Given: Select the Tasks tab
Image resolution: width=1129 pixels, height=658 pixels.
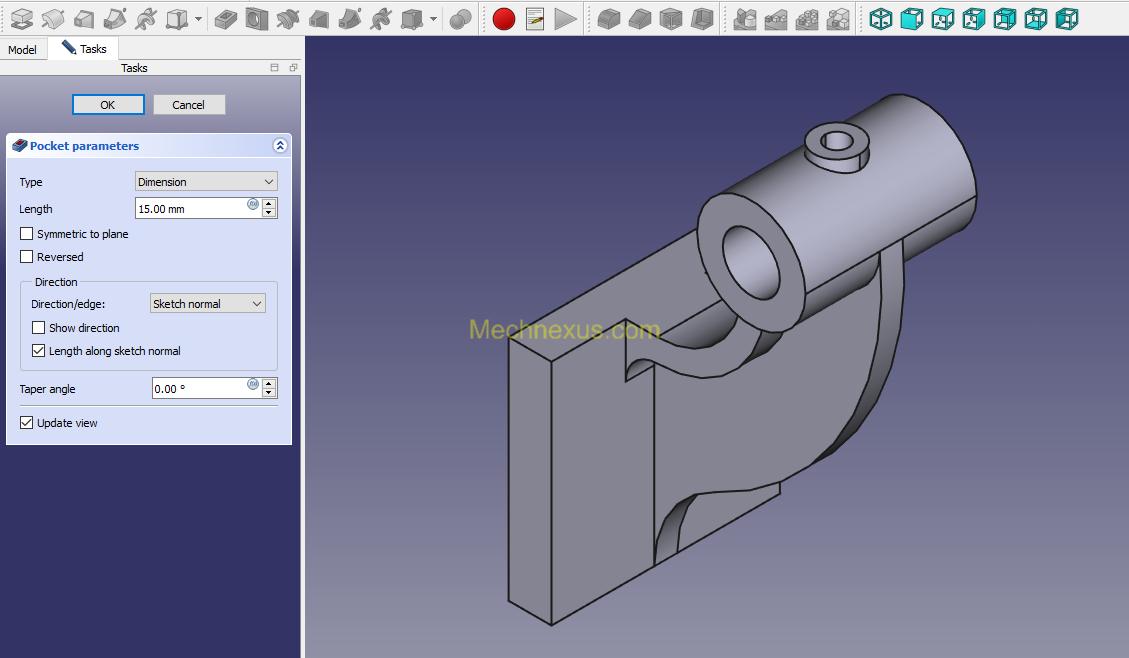Looking at the screenshot, I should point(85,49).
